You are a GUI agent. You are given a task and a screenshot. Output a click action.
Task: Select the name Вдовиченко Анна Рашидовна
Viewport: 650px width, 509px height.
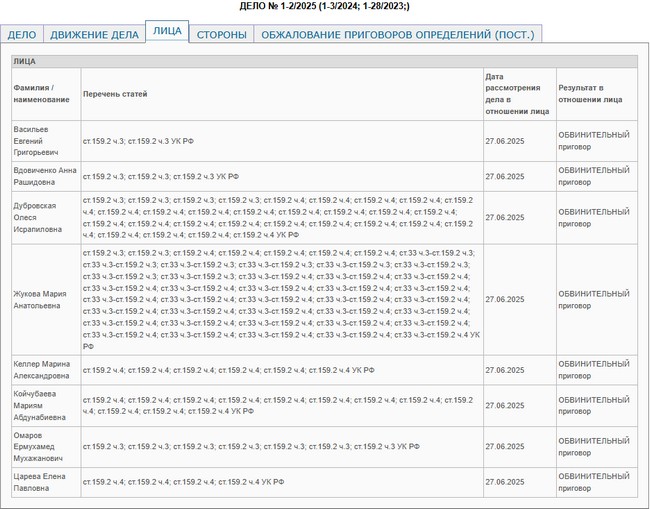coord(45,176)
